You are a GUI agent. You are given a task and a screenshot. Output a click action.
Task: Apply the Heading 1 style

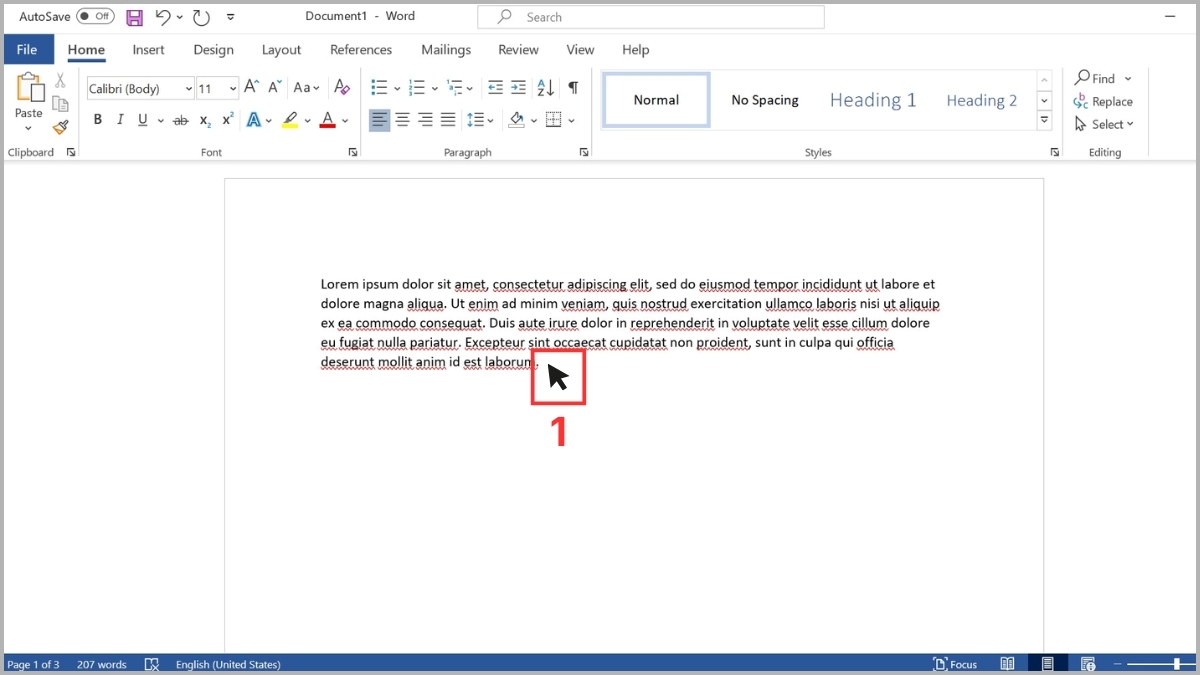point(872,99)
